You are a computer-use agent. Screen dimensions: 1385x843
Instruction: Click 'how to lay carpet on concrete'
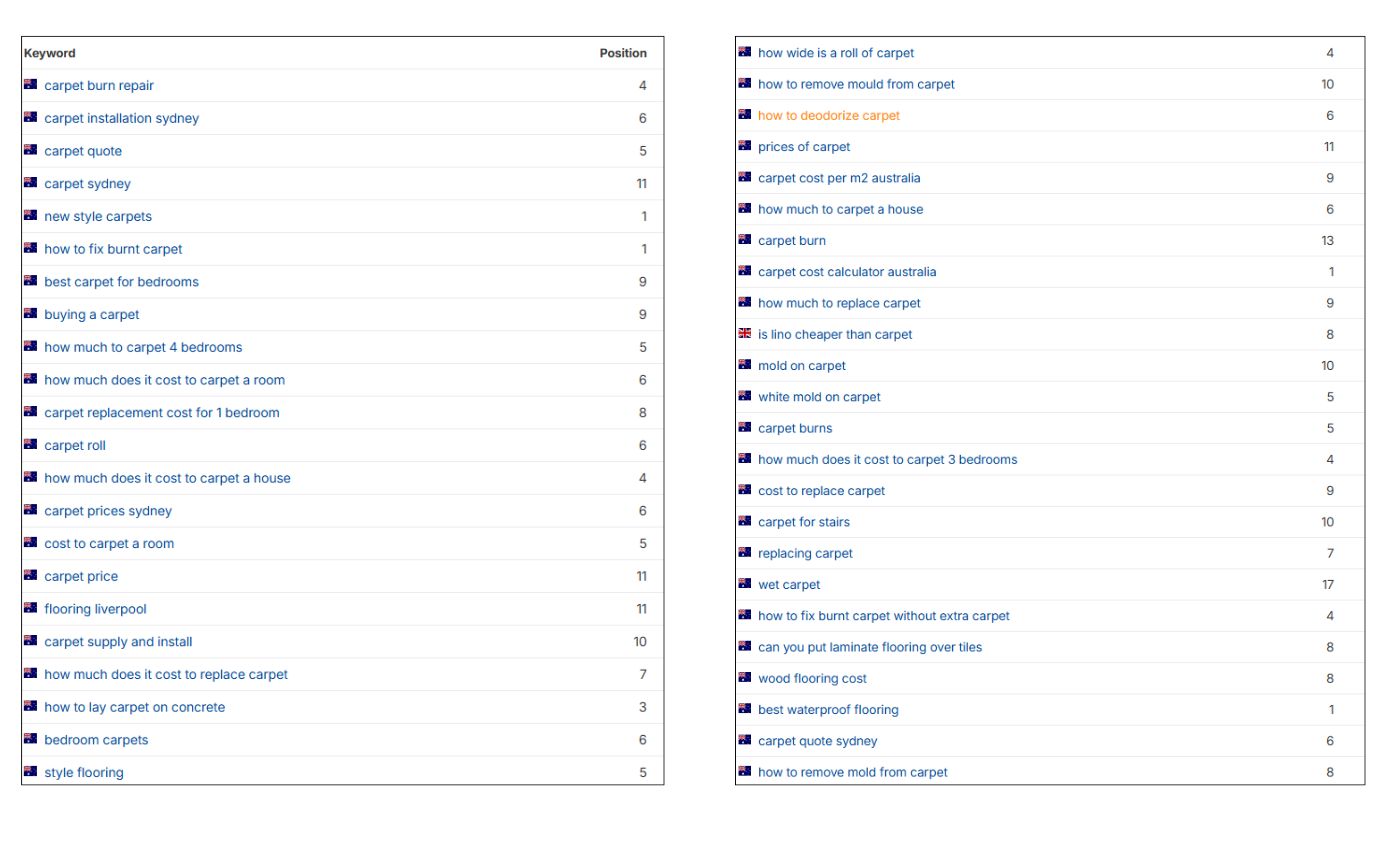[134, 707]
